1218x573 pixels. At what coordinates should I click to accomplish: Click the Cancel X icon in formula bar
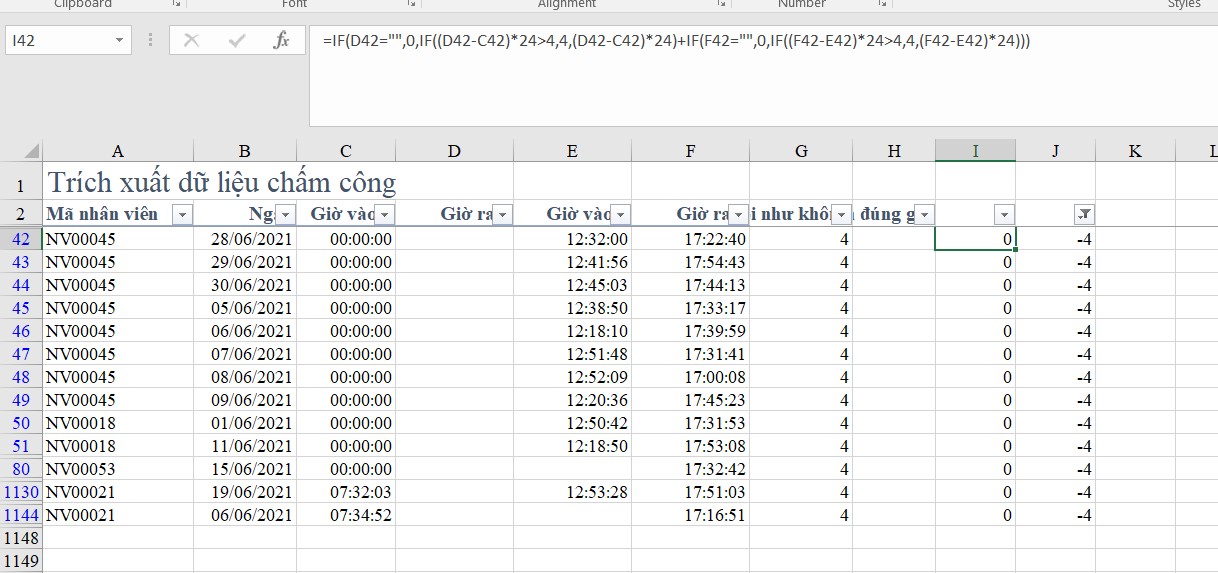(x=192, y=41)
